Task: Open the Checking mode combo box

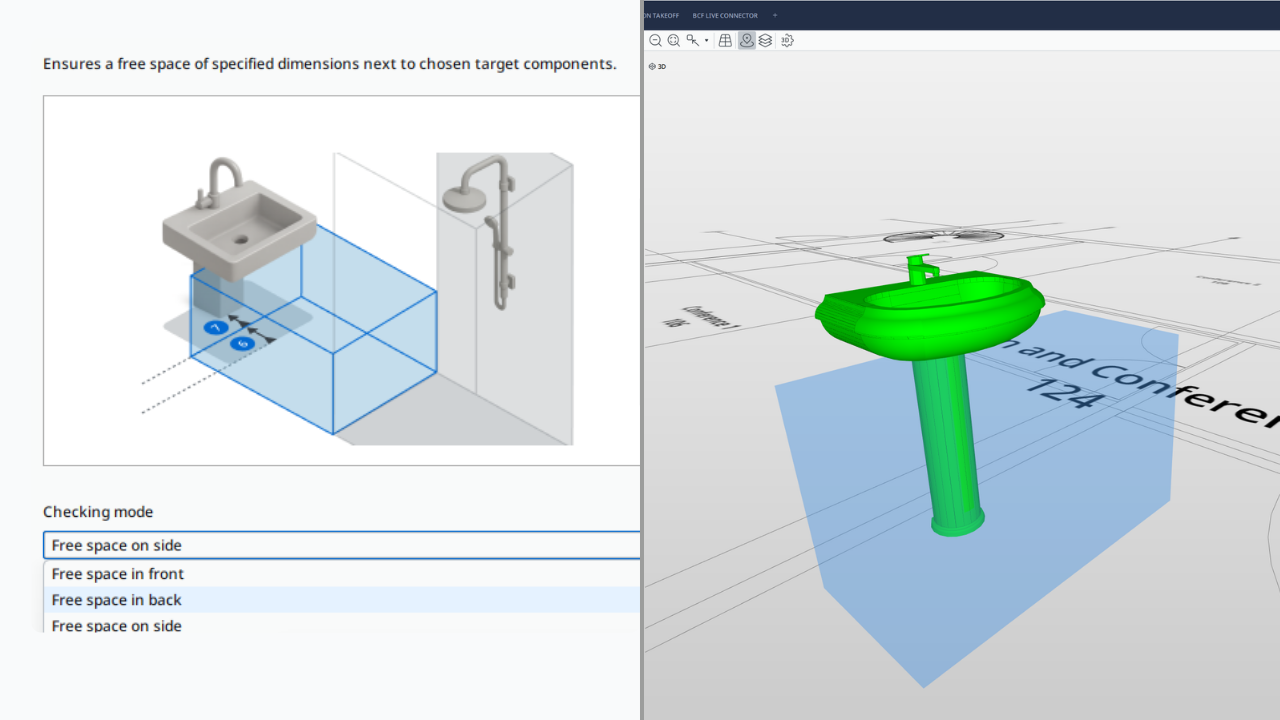Action: coord(340,545)
